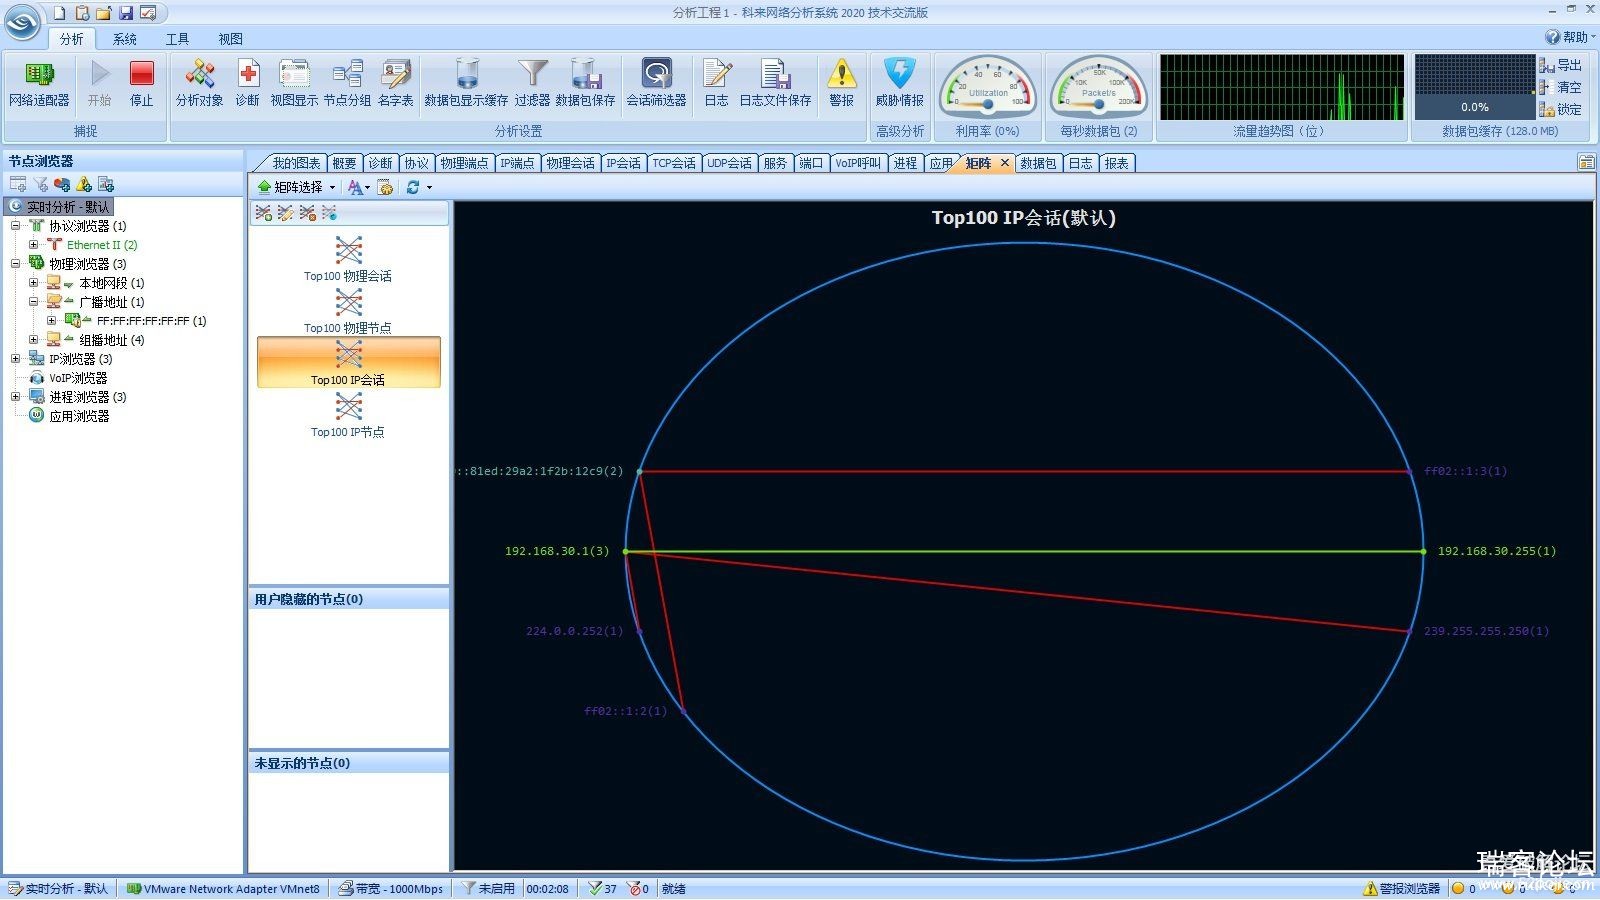Screen dimensions: 1600x900
Task: Open 日志文件保存 log file save
Action: [775, 84]
